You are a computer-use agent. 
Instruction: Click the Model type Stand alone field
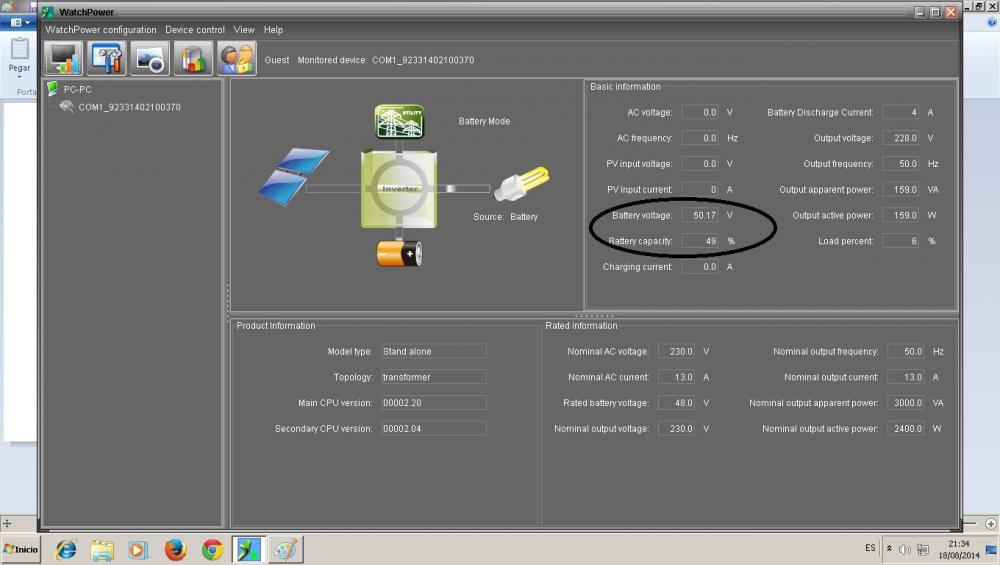[x=434, y=351]
